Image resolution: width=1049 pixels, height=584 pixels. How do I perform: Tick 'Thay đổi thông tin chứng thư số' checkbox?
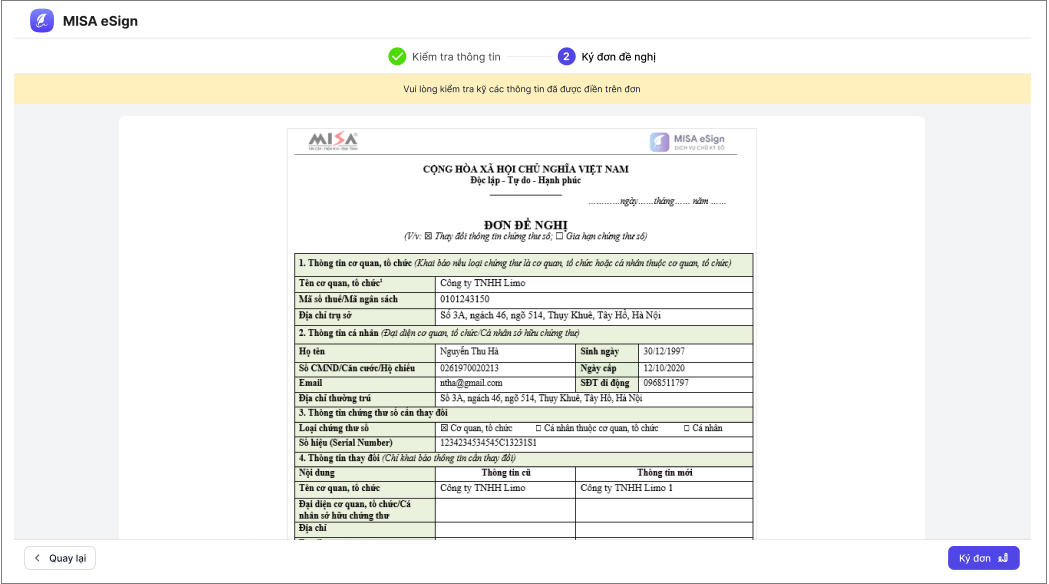(429, 236)
